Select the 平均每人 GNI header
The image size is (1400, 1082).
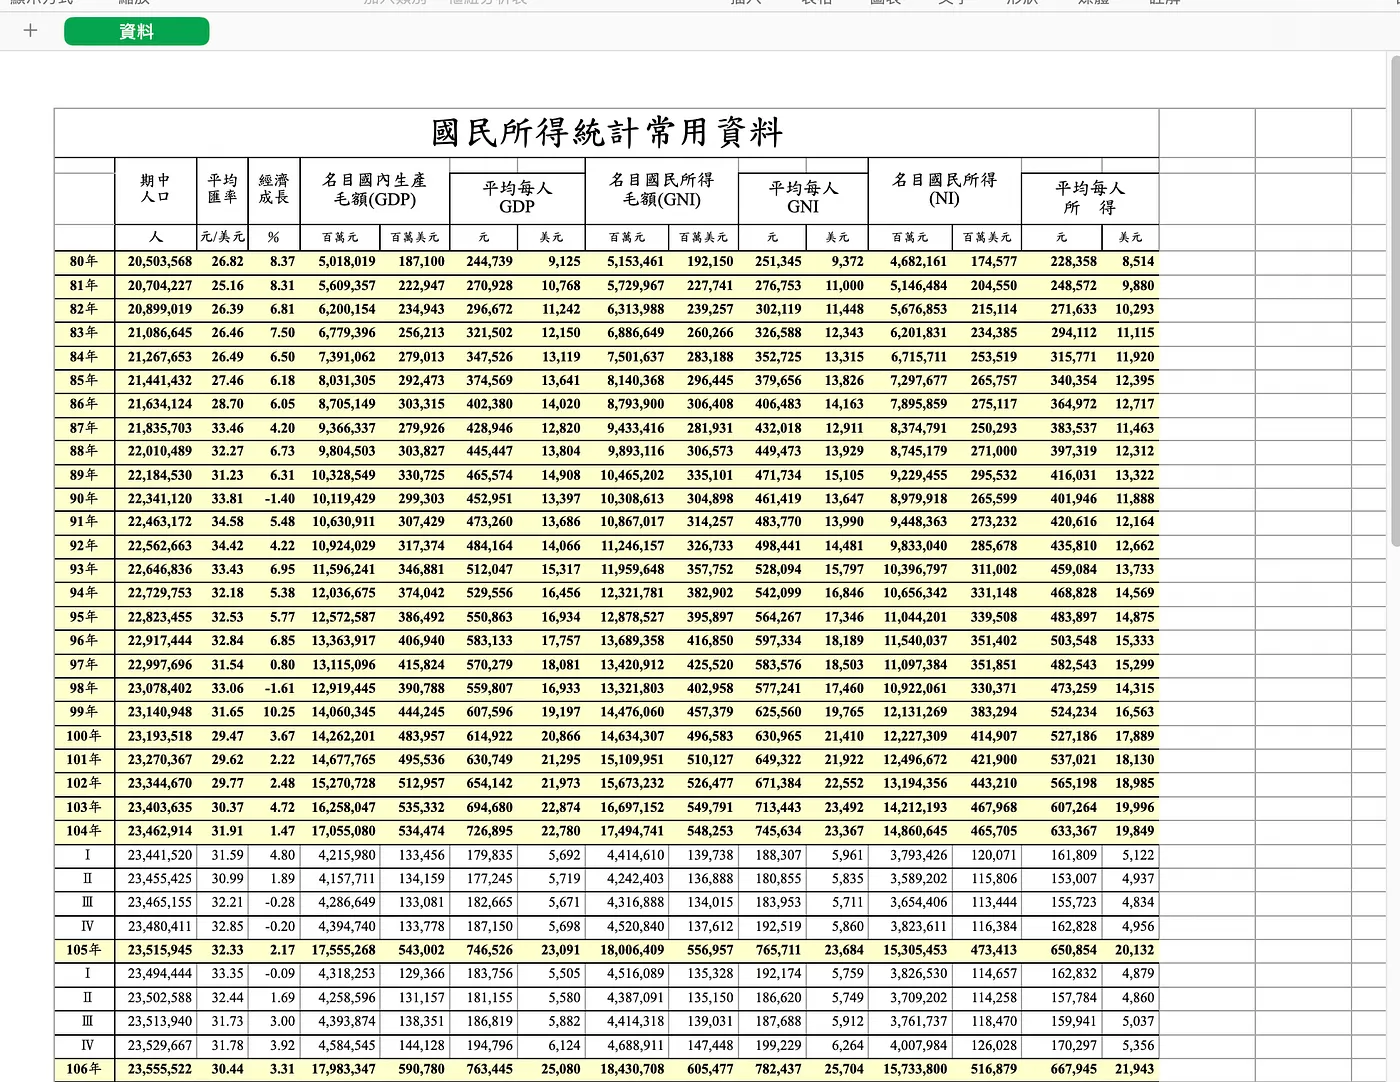803,197
